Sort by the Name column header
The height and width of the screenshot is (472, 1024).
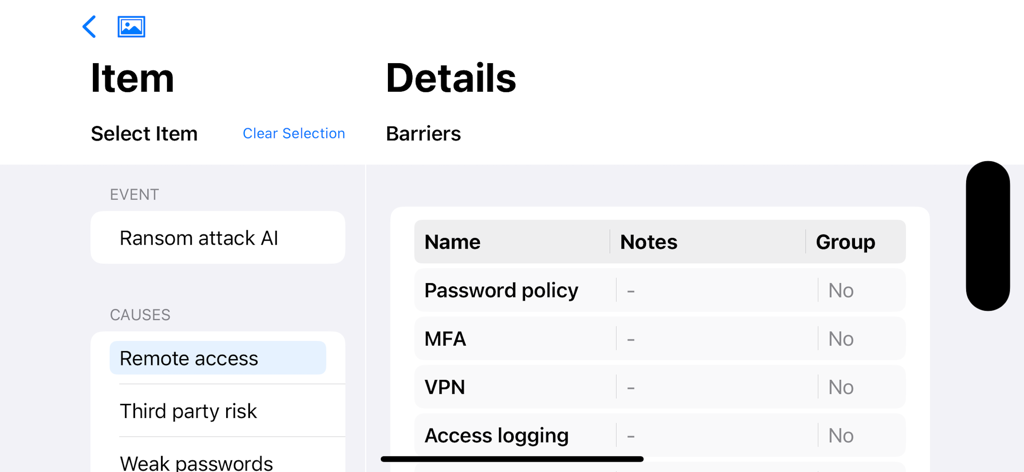click(452, 242)
